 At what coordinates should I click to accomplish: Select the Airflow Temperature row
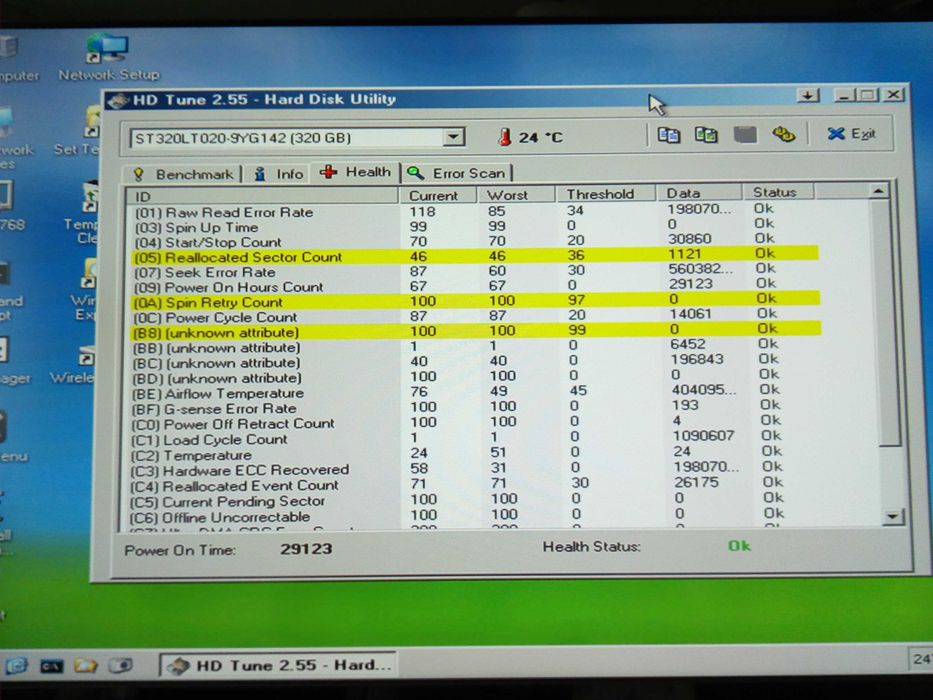pos(475,393)
